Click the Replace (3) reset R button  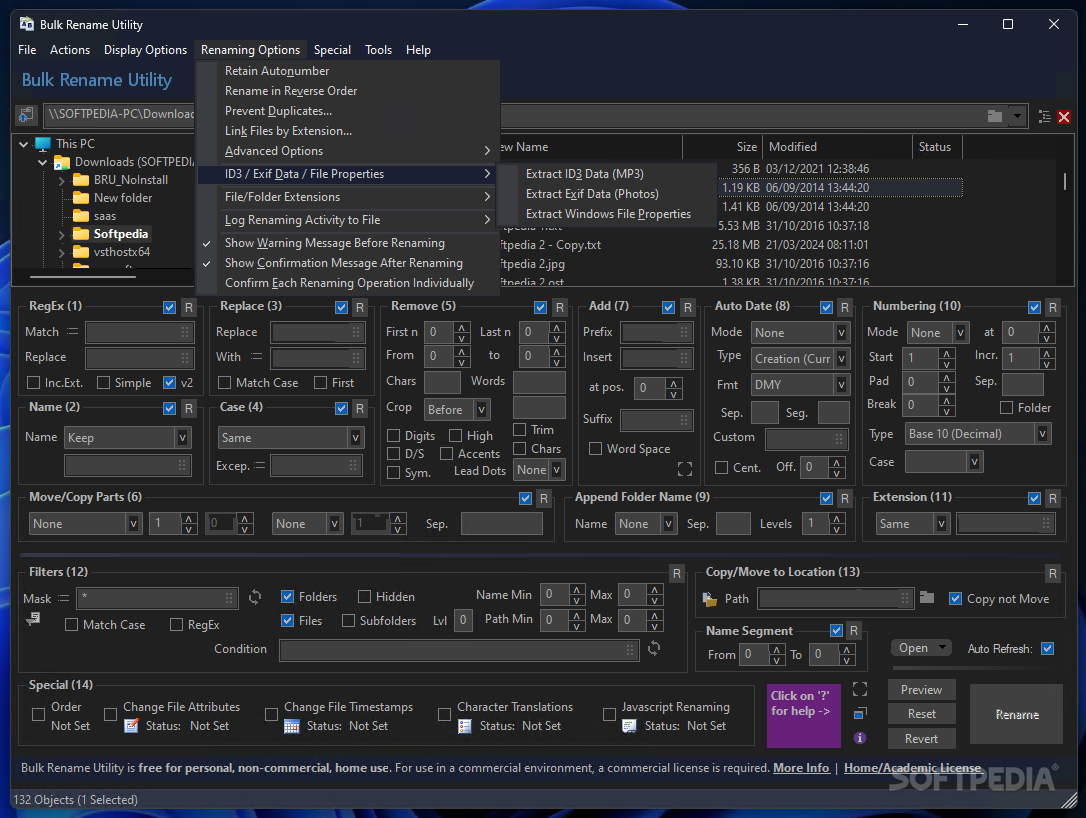click(359, 308)
